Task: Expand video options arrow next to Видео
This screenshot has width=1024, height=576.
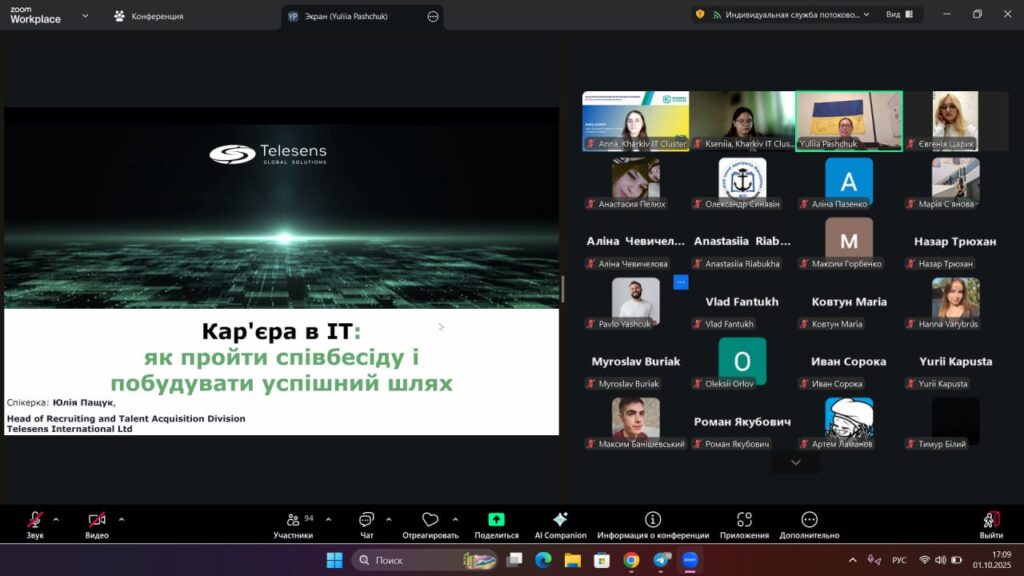Action: (x=121, y=519)
